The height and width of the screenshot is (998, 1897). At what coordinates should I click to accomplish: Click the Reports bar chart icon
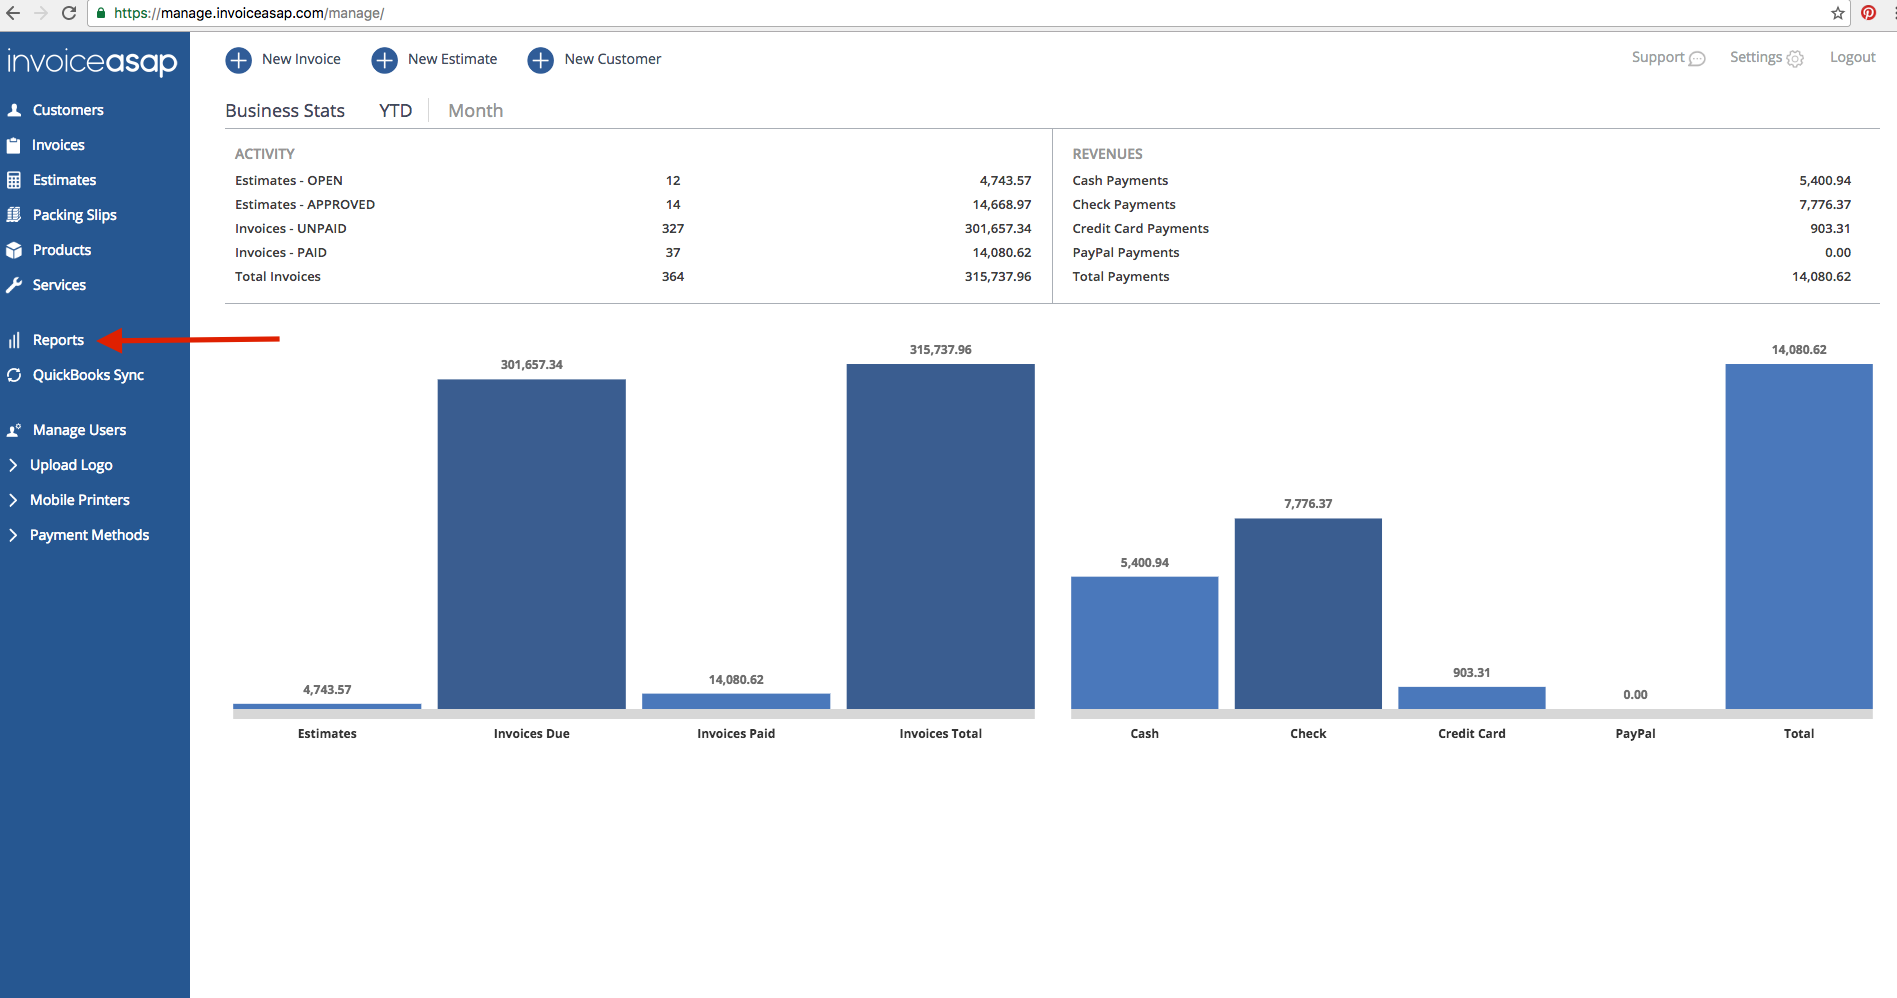click(x=14, y=340)
